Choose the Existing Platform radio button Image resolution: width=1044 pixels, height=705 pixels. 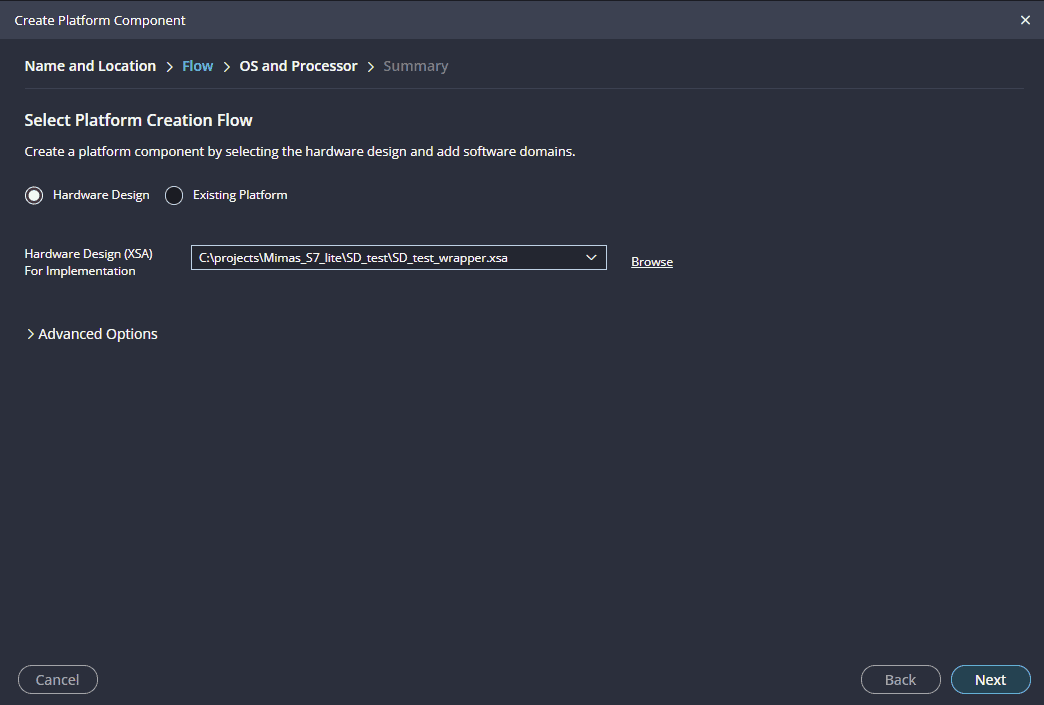point(174,195)
